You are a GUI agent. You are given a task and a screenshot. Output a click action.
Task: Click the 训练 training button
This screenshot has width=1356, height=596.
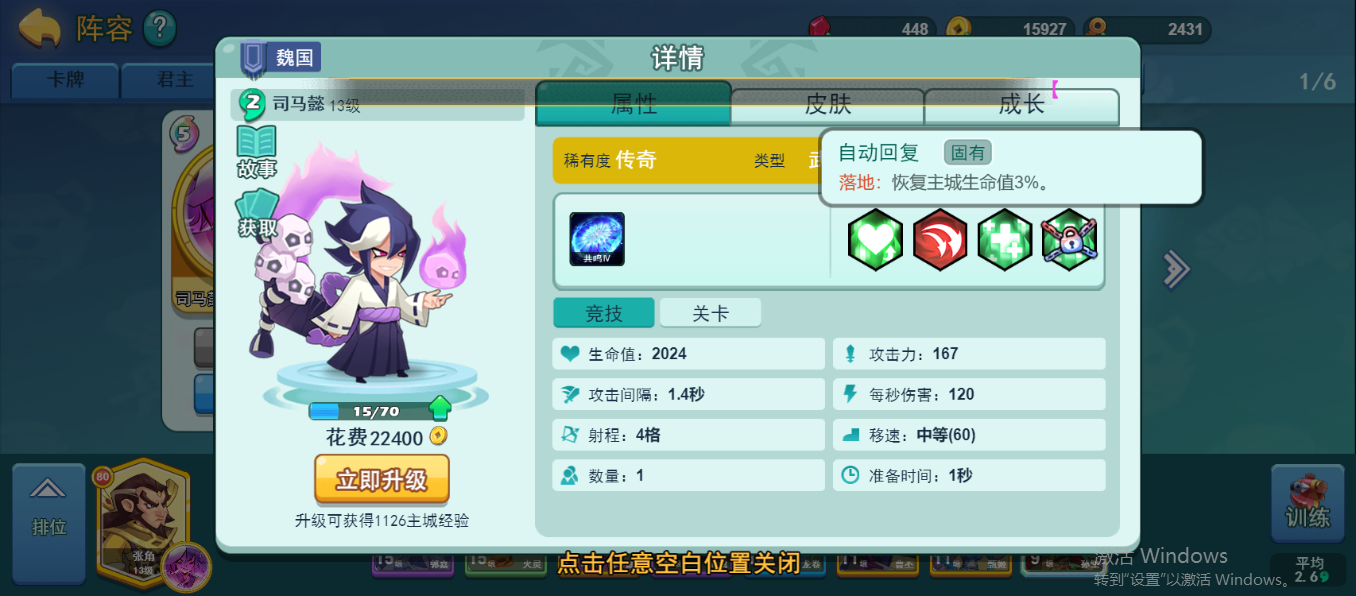pyautogui.click(x=1307, y=504)
